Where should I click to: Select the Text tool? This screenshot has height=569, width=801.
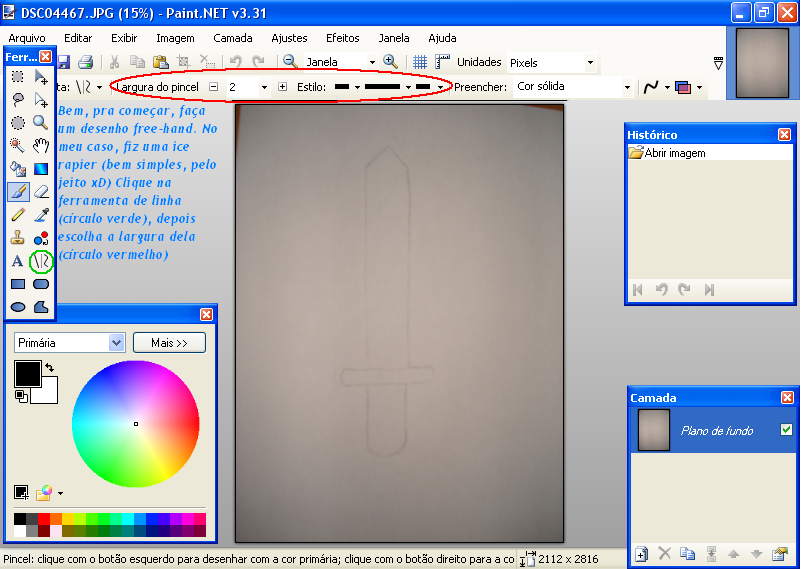(18, 262)
